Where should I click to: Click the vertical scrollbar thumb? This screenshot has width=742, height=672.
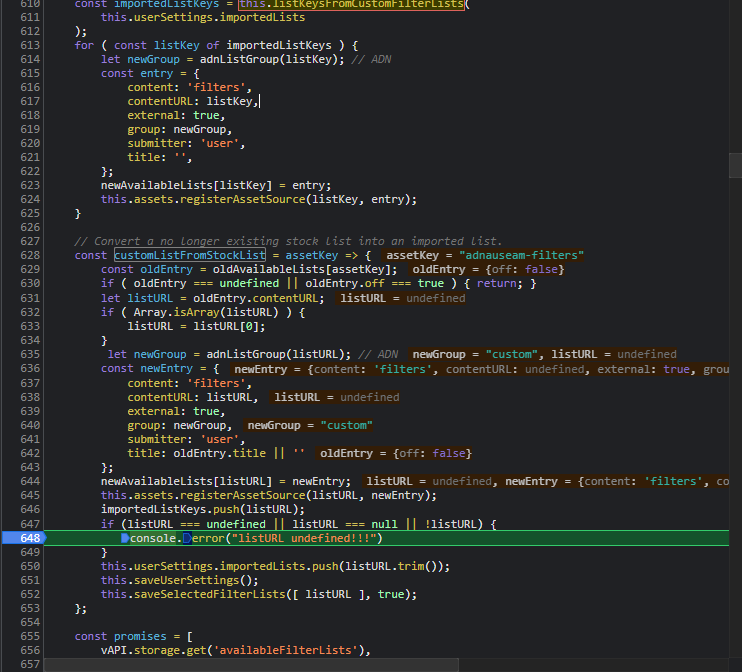pyautogui.click(x=735, y=165)
